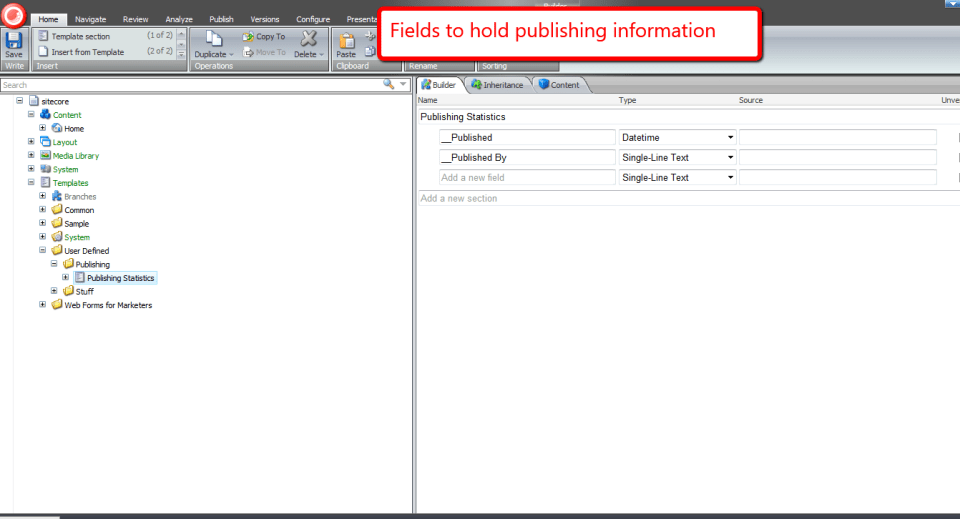Open the __Published field type dropdown

coord(730,138)
